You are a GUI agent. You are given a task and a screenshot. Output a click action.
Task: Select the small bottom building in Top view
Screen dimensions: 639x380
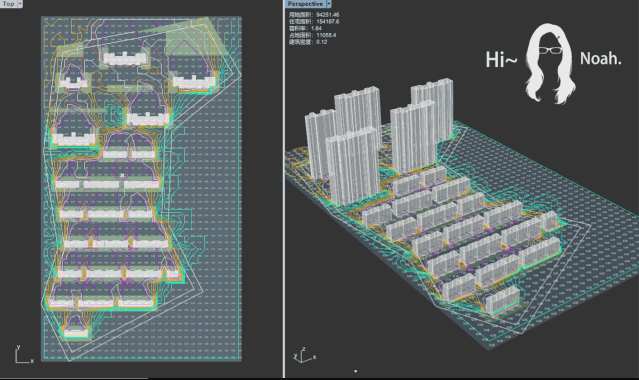tap(76, 333)
